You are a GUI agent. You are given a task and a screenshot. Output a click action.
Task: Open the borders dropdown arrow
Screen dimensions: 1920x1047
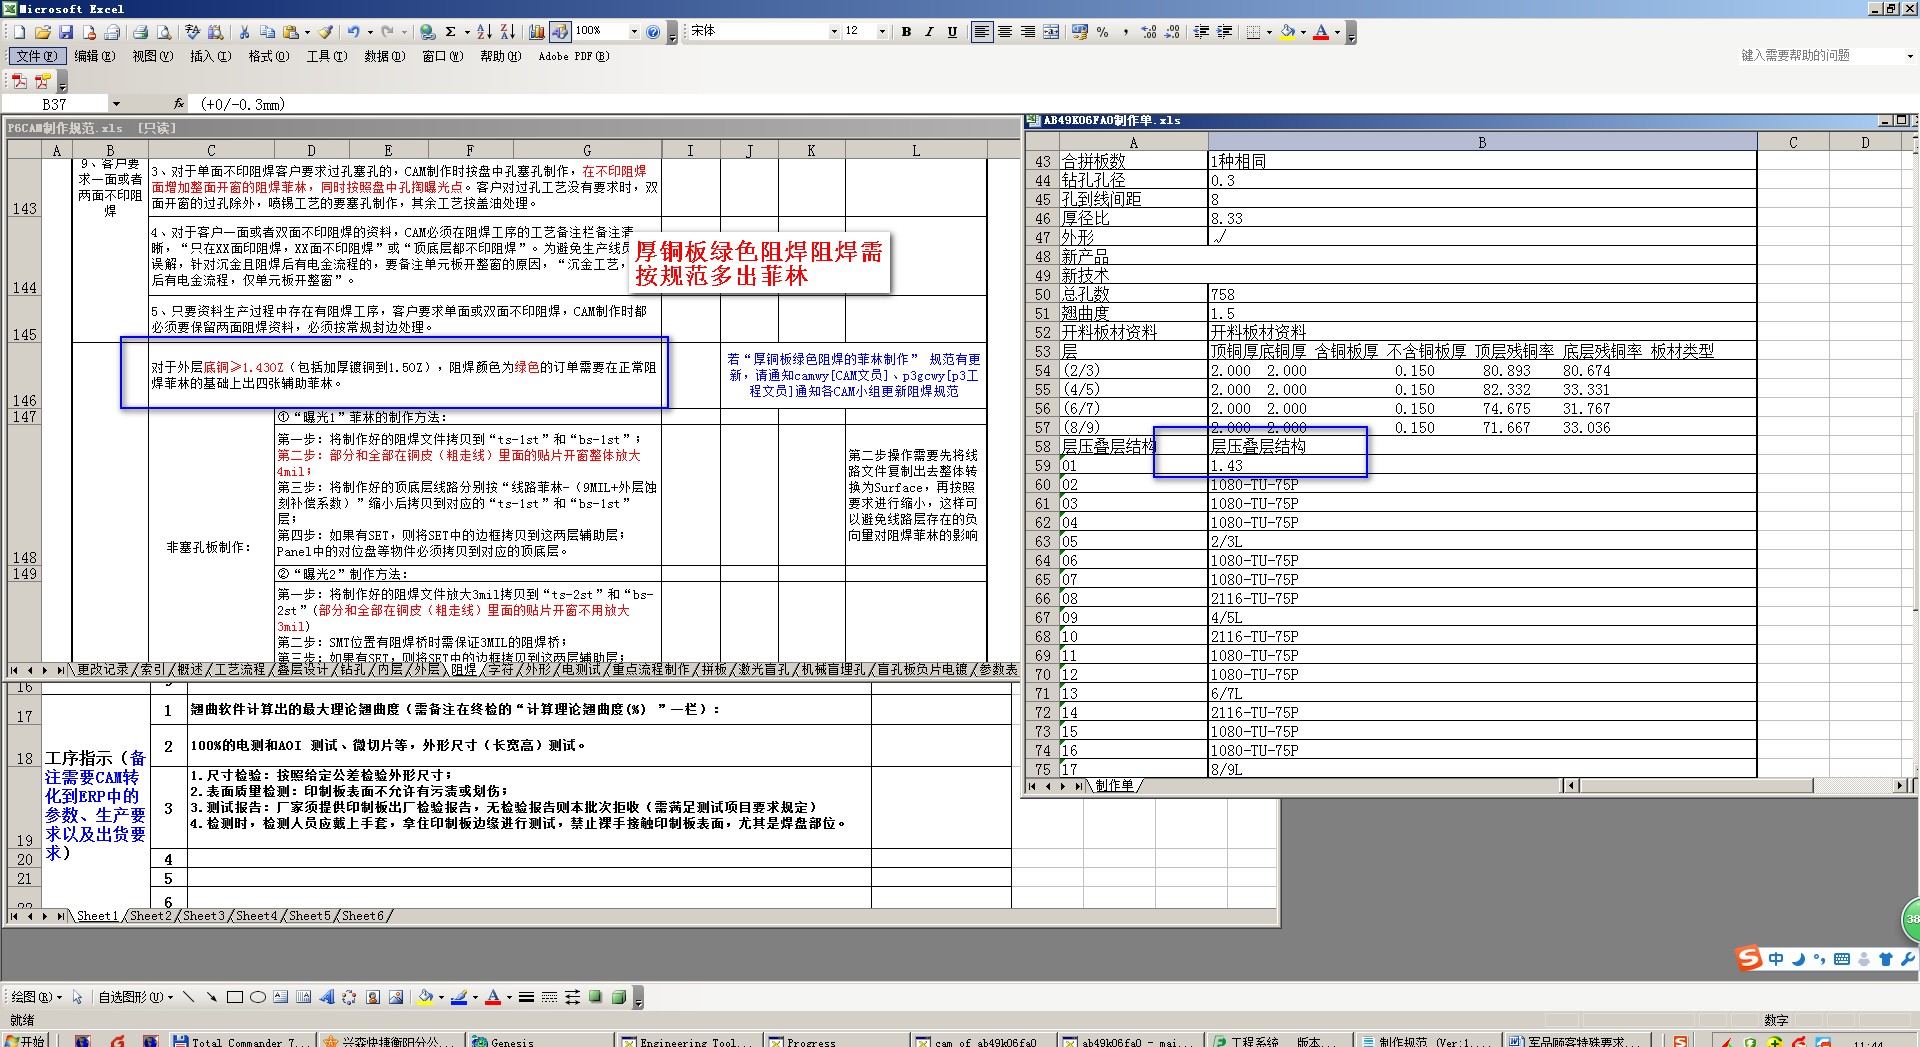[1269, 32]
